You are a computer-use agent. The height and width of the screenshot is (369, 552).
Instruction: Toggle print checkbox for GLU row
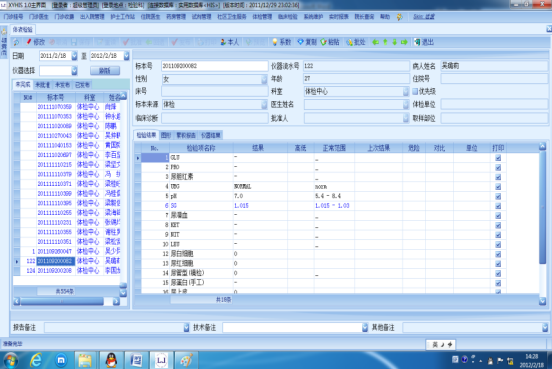point(498,158)
